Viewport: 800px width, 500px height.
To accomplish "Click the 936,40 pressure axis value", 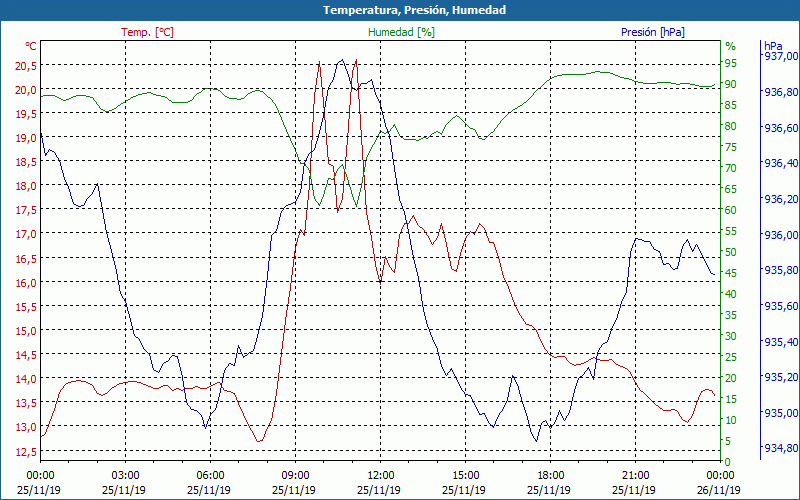I will click(x=781, y=163).
